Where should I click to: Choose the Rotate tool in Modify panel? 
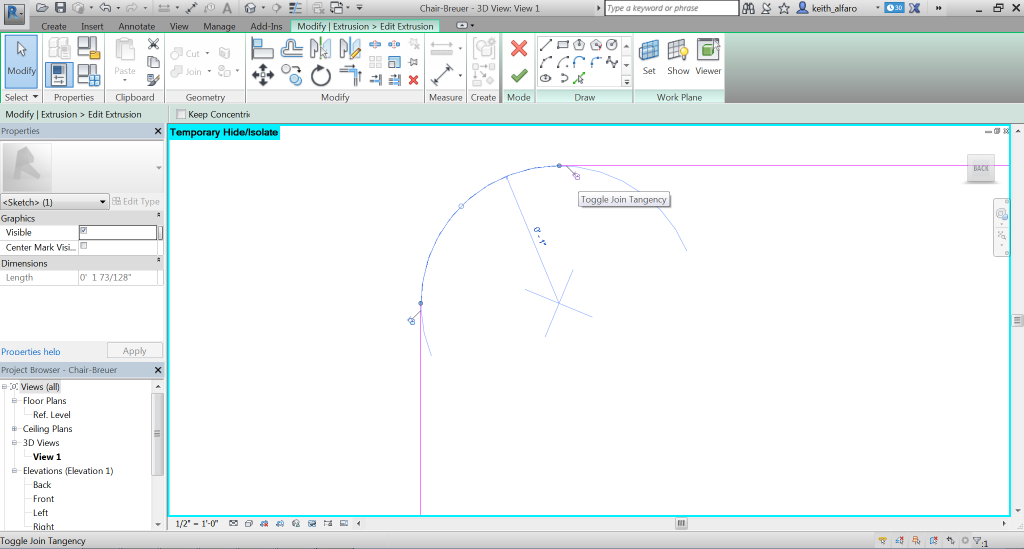pyautogui.click(x=321, y=75)
